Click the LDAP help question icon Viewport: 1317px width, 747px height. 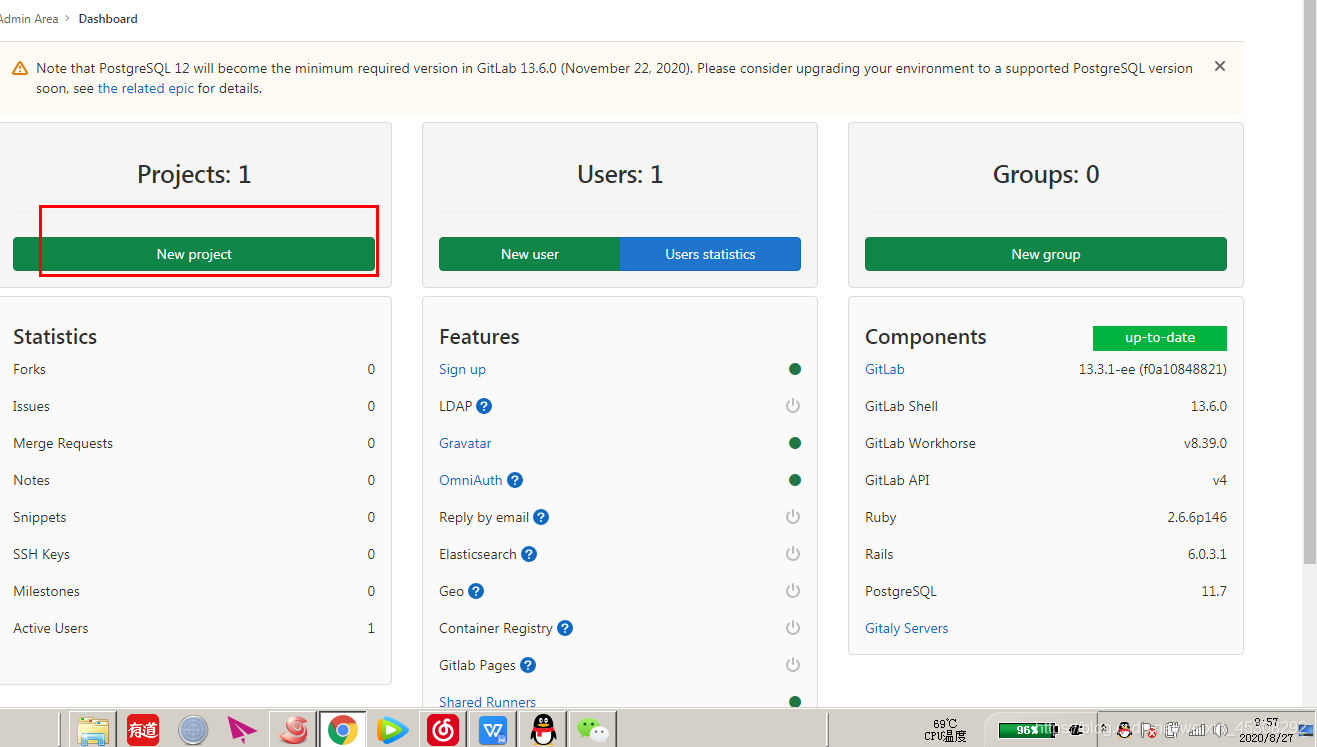(x=484, y=406)
